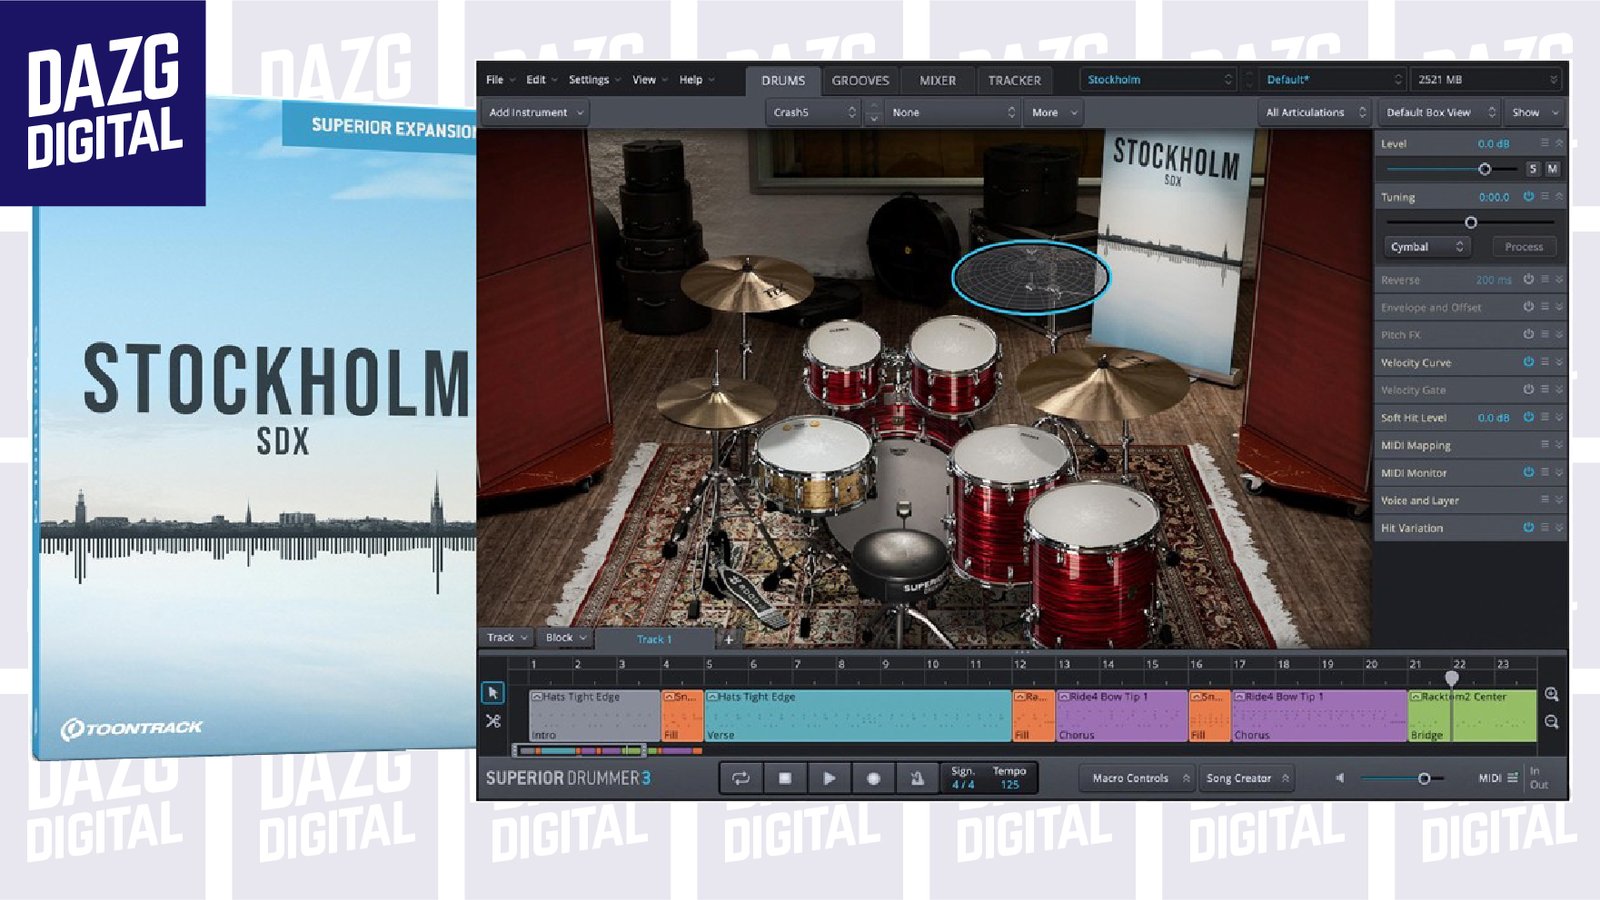
Task: Open the MIDI settings list icon
Action: [1513, 778]
